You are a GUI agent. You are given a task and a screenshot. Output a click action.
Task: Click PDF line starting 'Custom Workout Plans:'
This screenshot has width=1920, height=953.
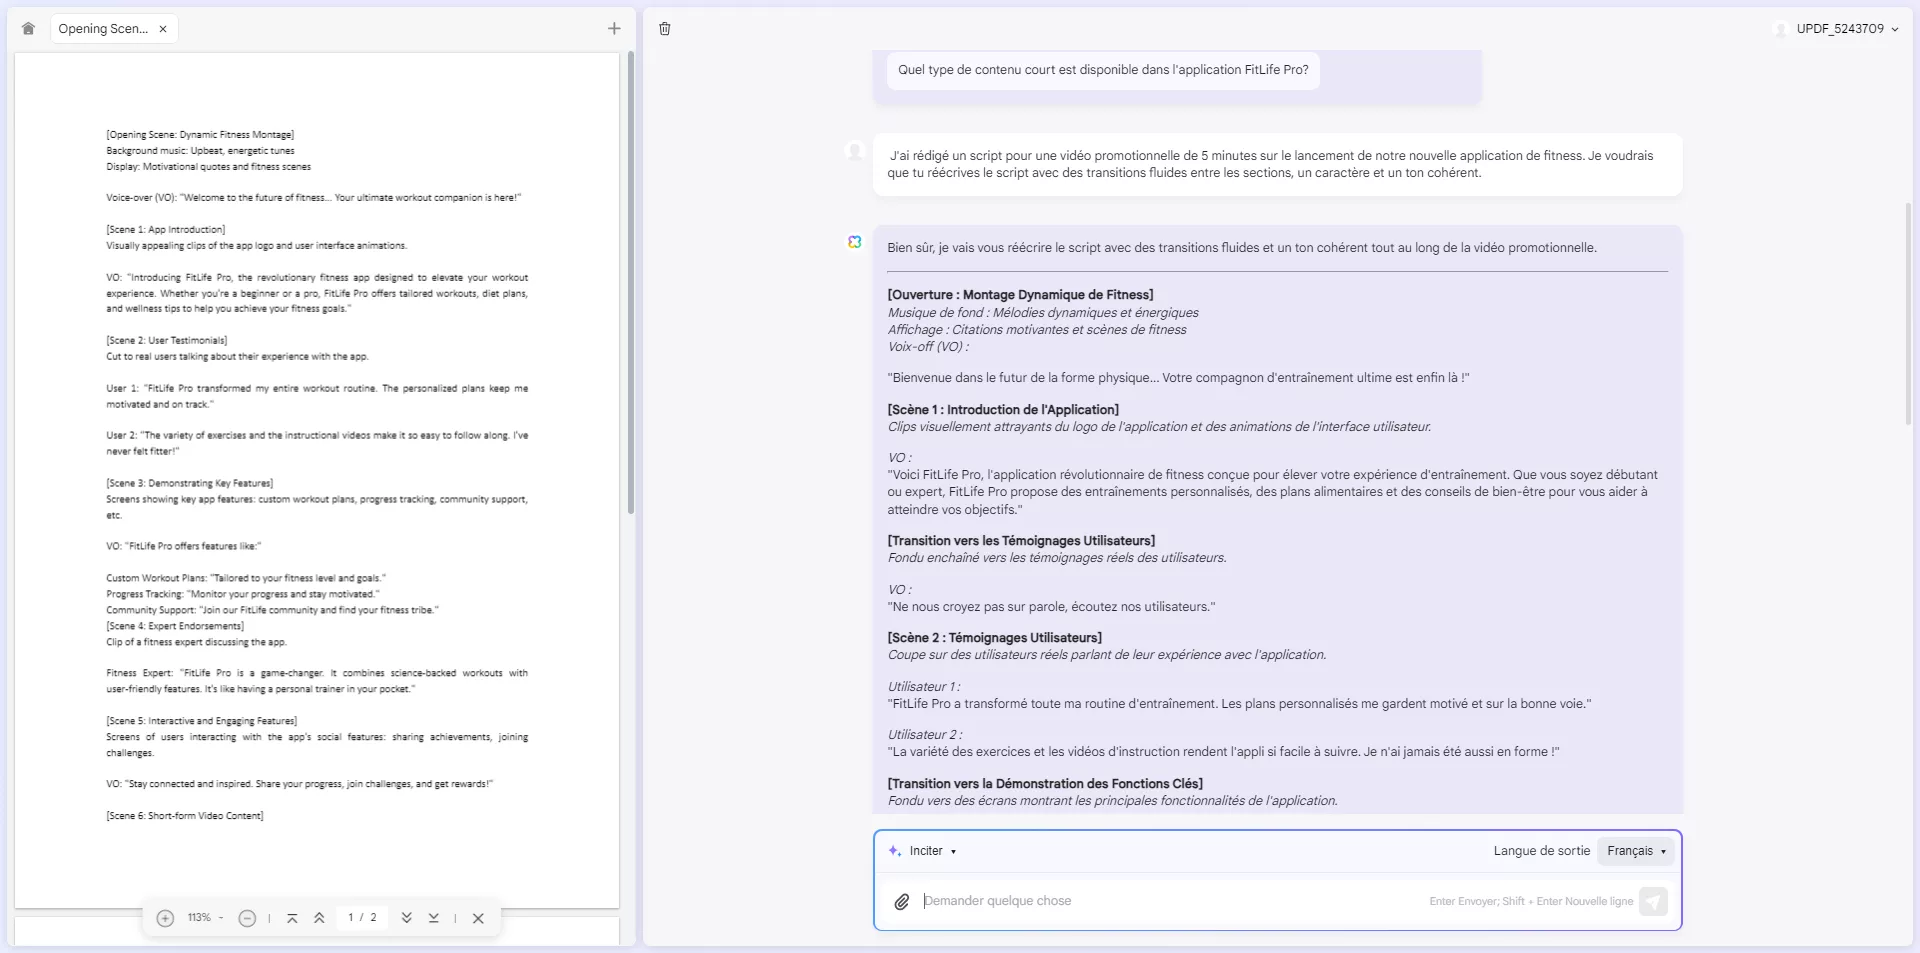coord(246,579)
